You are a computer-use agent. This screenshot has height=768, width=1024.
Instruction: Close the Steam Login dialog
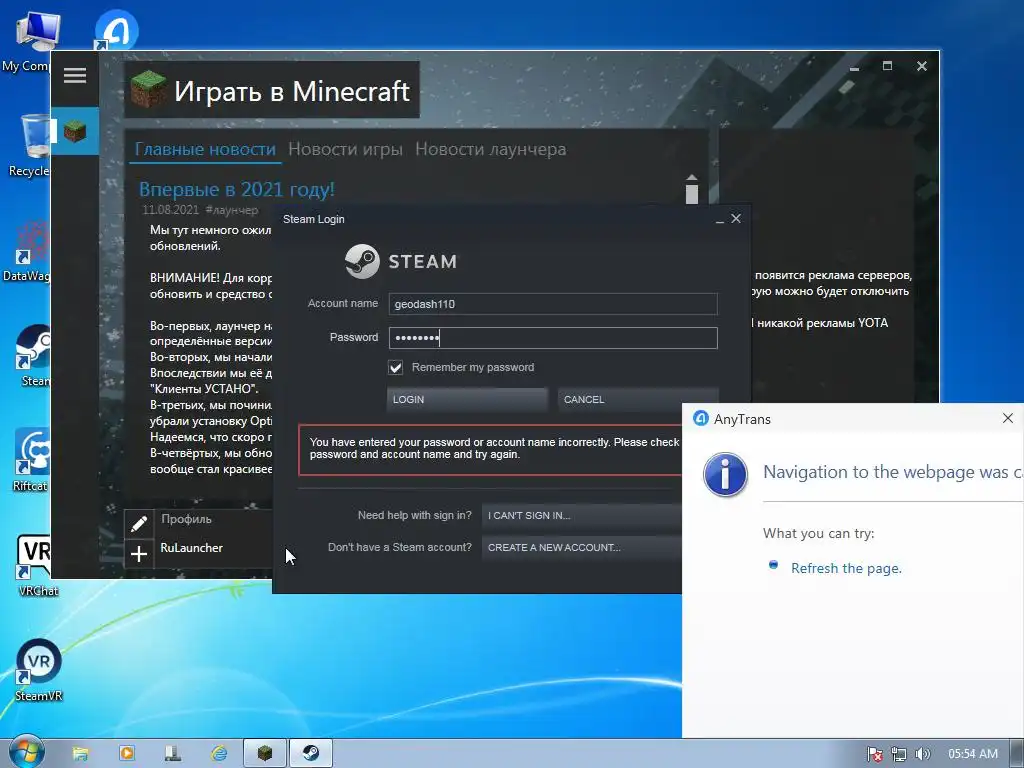tap(736, 219)
